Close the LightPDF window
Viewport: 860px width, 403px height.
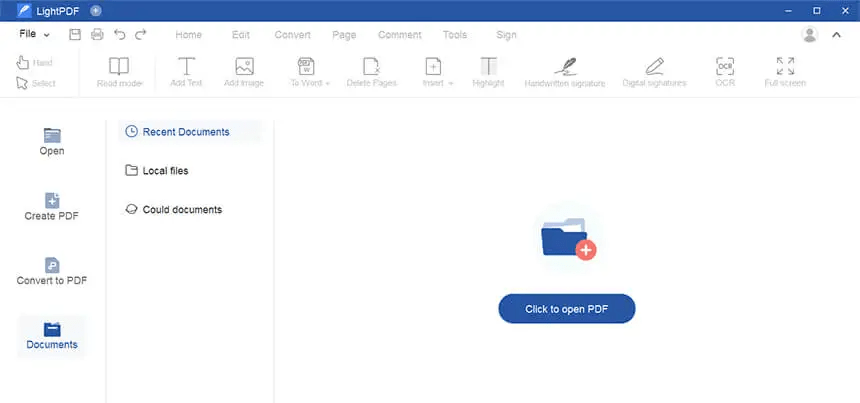coord(845,10)
